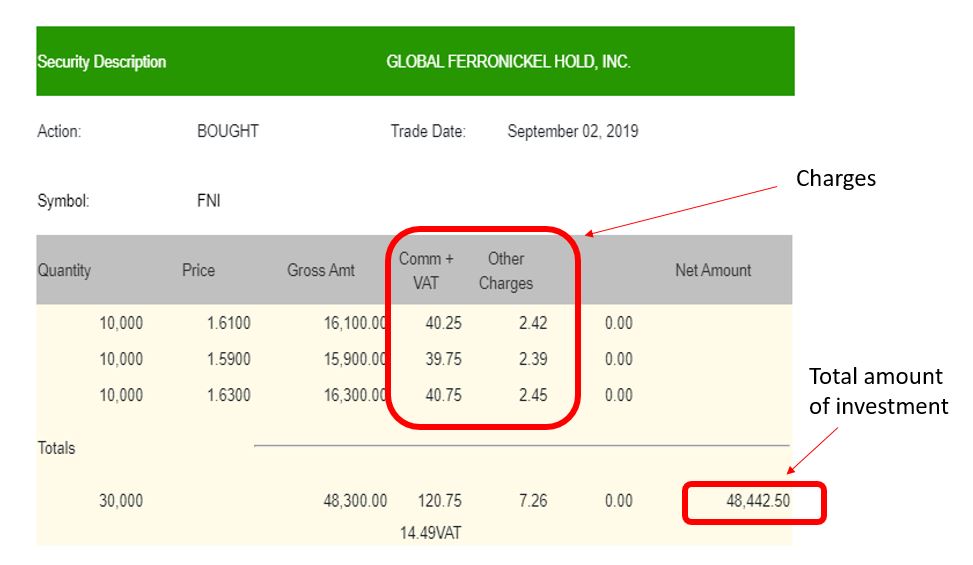This screenshot has height=565, width=973.
Task: Select gross amount '16,300.00'
Action: point(355,395)
